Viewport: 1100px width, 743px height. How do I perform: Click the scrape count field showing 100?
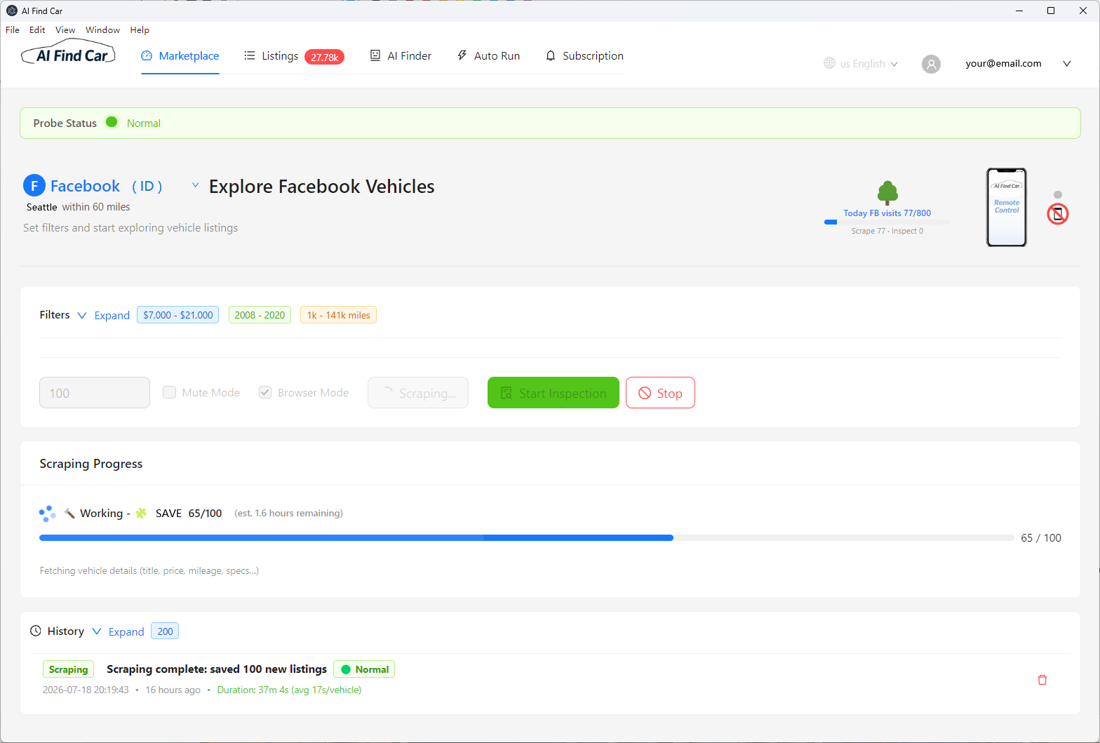(95, 393)
